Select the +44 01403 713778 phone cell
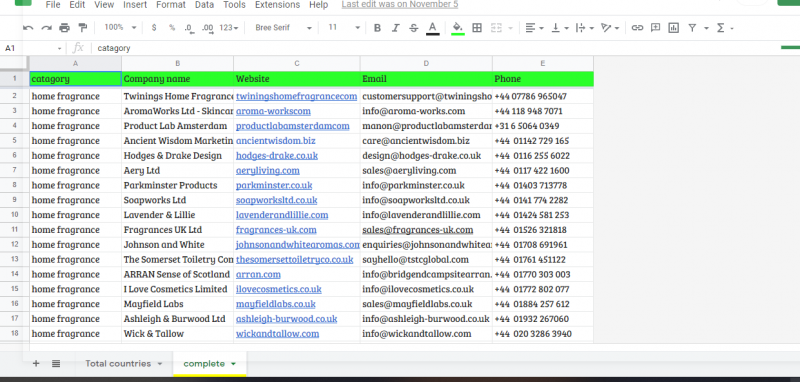Screen dimensions: 800x382 (x=543, y=185)
